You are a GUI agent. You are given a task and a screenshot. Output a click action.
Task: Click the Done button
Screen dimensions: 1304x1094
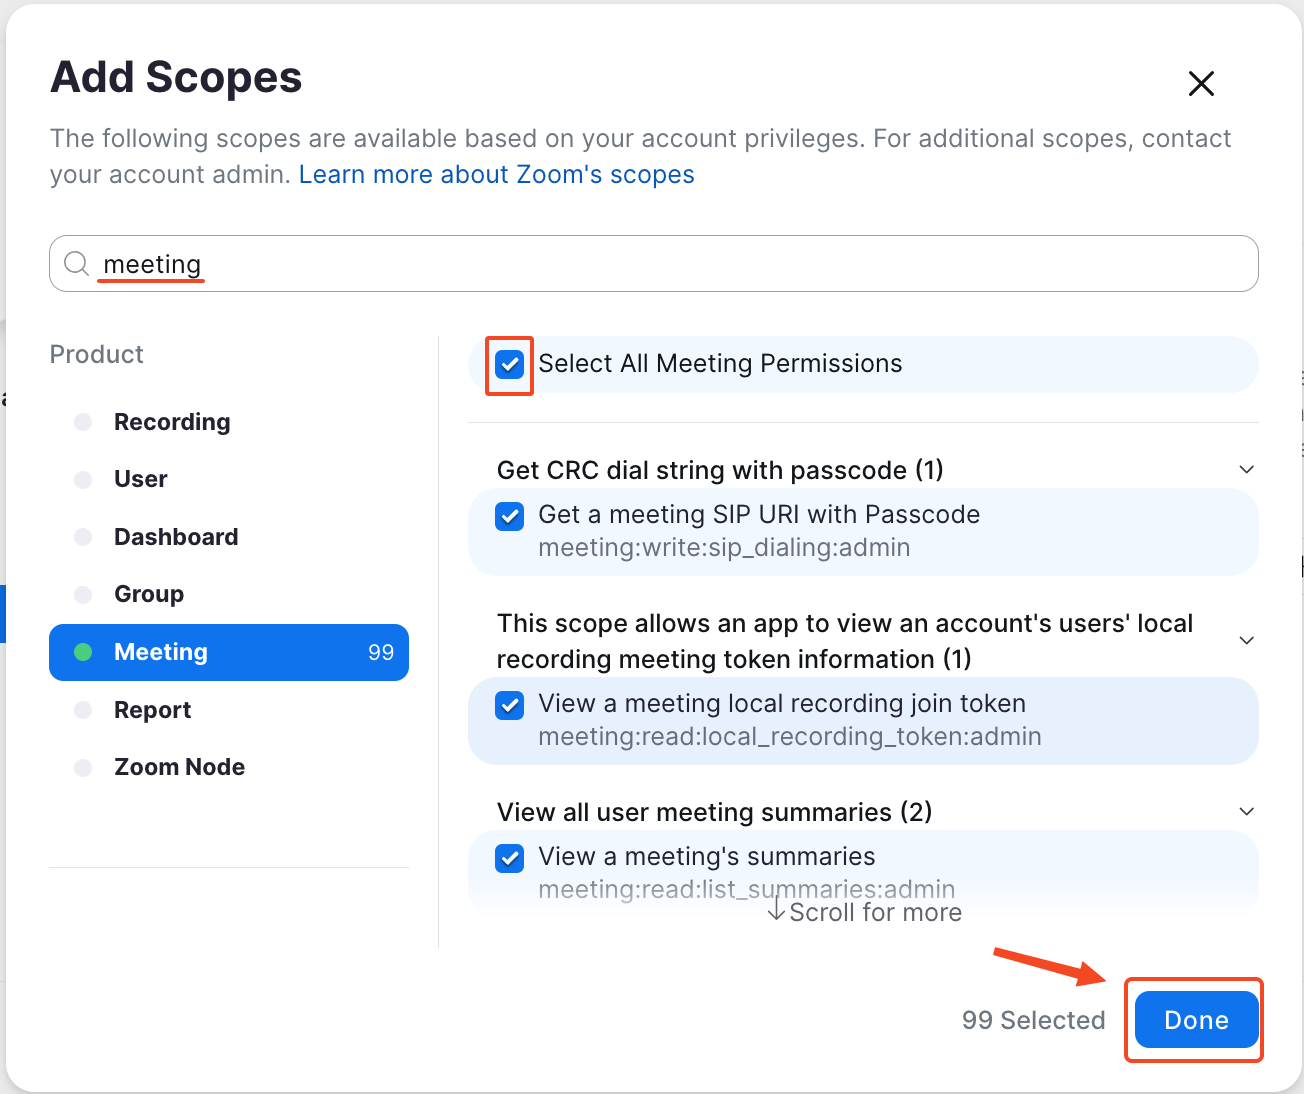pyautogui.click(x=1196, y=1020)
